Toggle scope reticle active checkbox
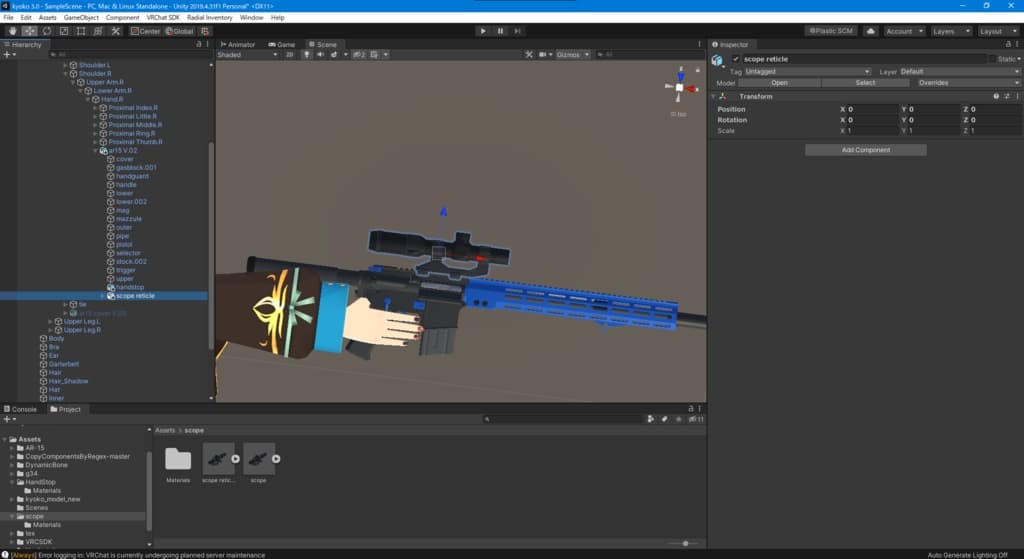 coord(736,59)
